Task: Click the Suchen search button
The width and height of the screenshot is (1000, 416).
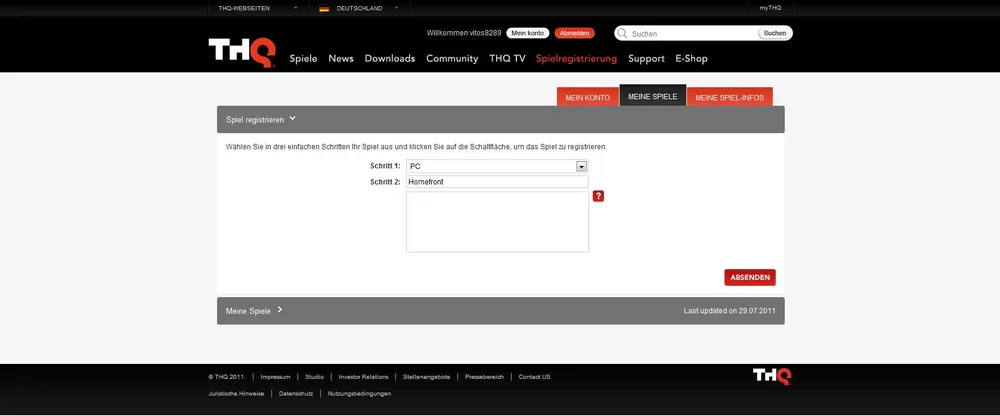Action: [x=774, y=33]
